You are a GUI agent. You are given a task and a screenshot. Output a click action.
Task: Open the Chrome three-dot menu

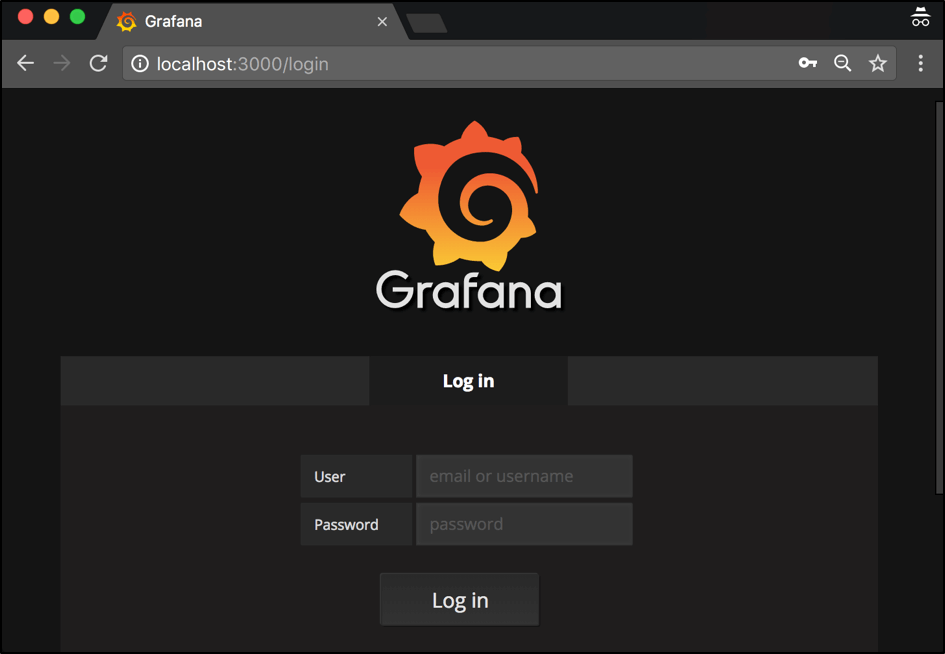click(920, 63)
